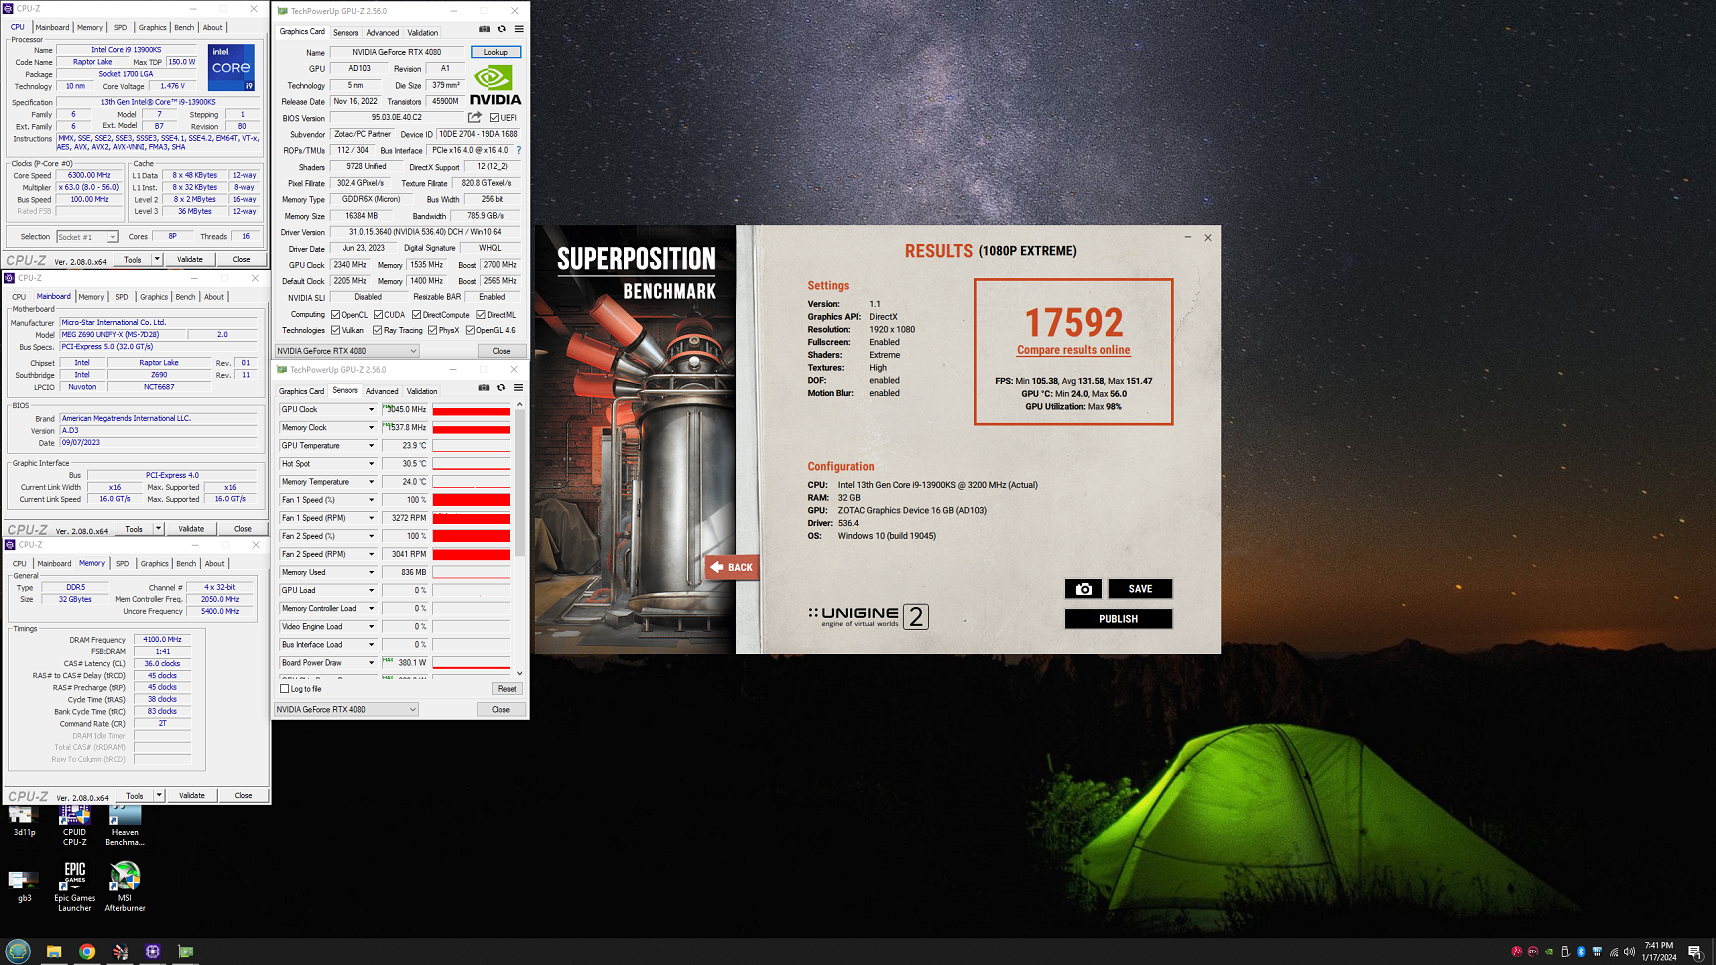Switch to Validation tab in GPU-Z Sensors window
Image resolution: width=1716 pixels, height=965 pixels.
tap(422, 392)
